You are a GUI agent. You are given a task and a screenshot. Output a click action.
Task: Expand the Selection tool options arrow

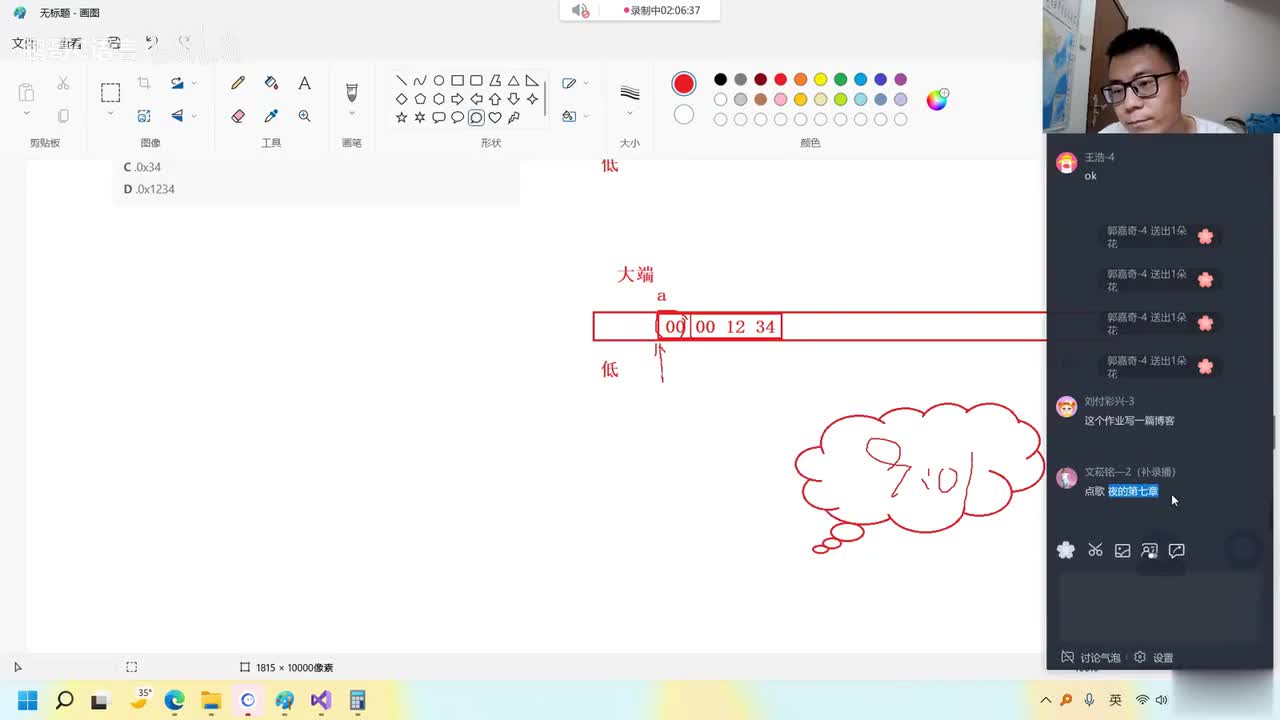pyautogui.click(x=110, y=114)
